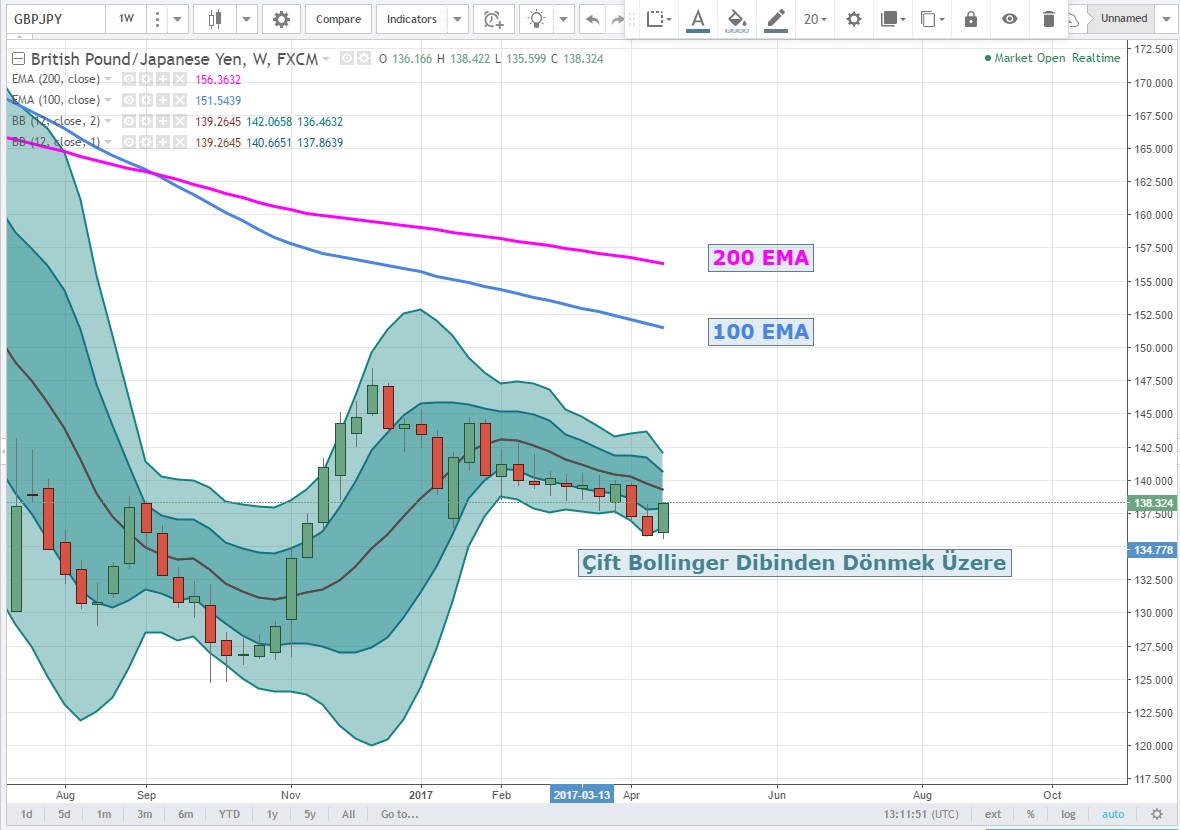Toggle the log scale option
This screenshot has height=830, width=1180.
(1070, 814)
